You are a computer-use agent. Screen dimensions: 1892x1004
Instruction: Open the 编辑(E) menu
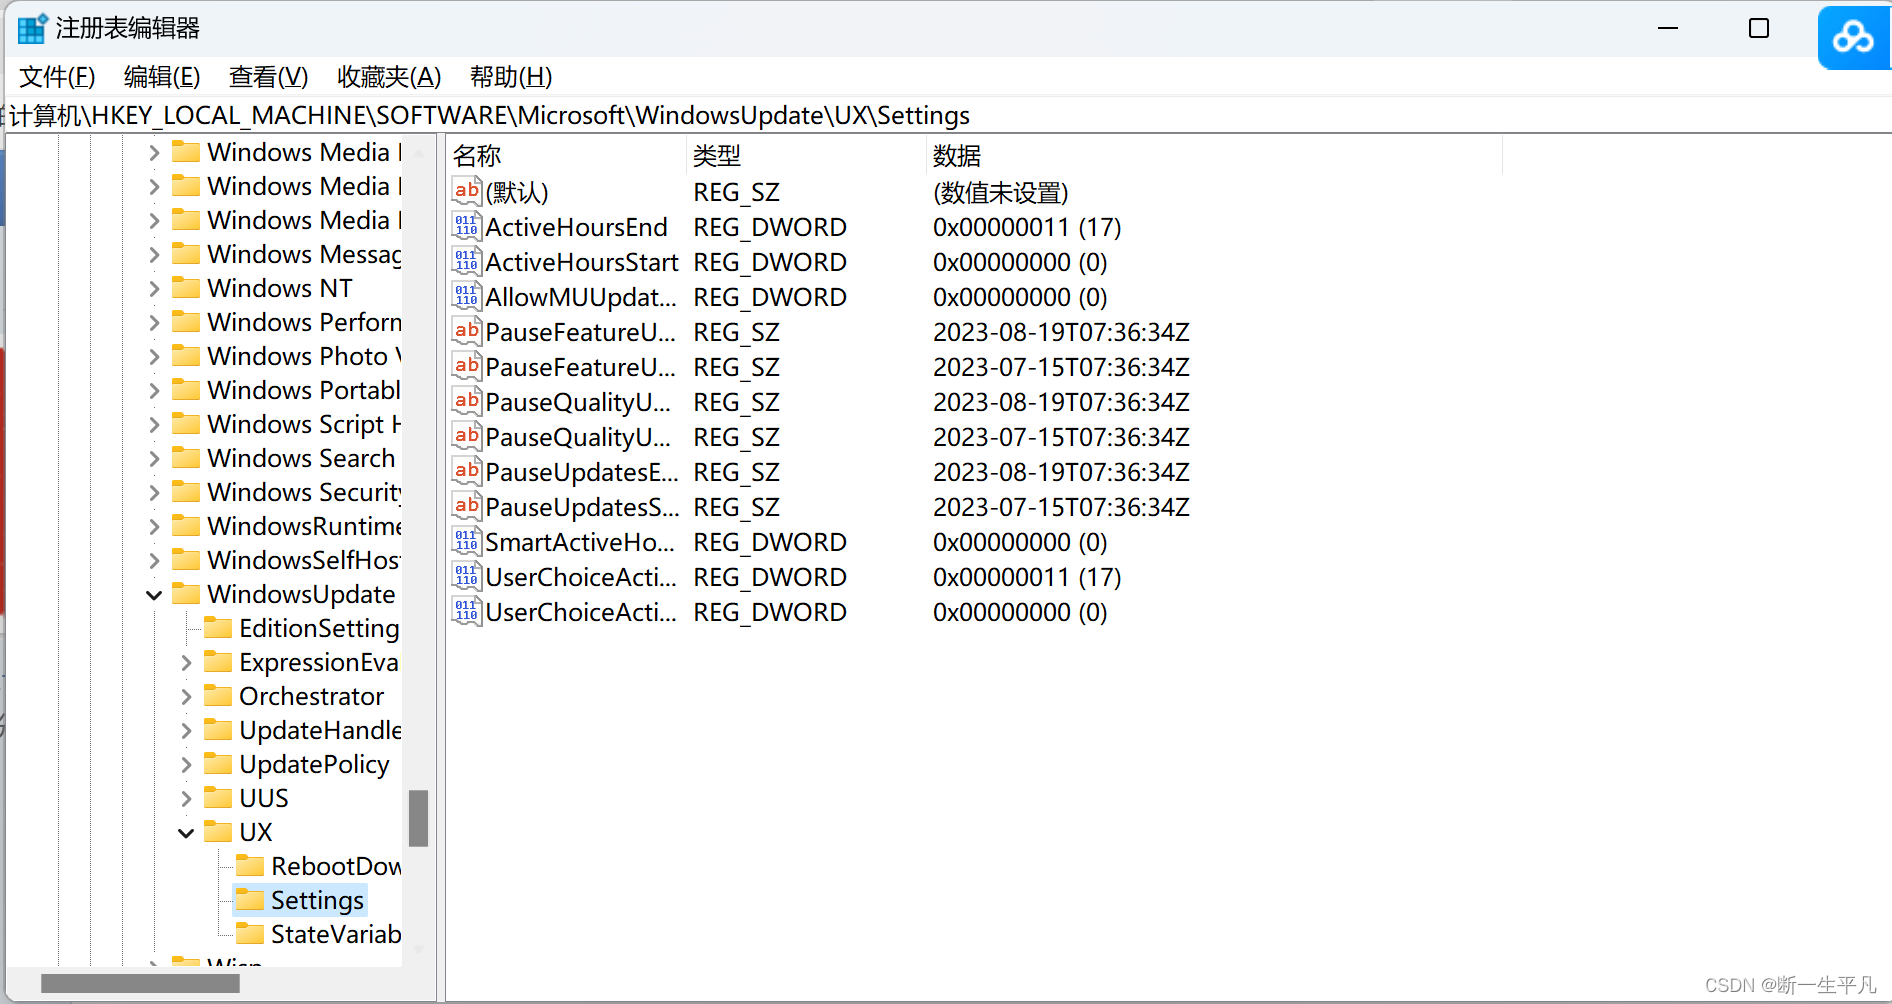[x=162, y=77]
